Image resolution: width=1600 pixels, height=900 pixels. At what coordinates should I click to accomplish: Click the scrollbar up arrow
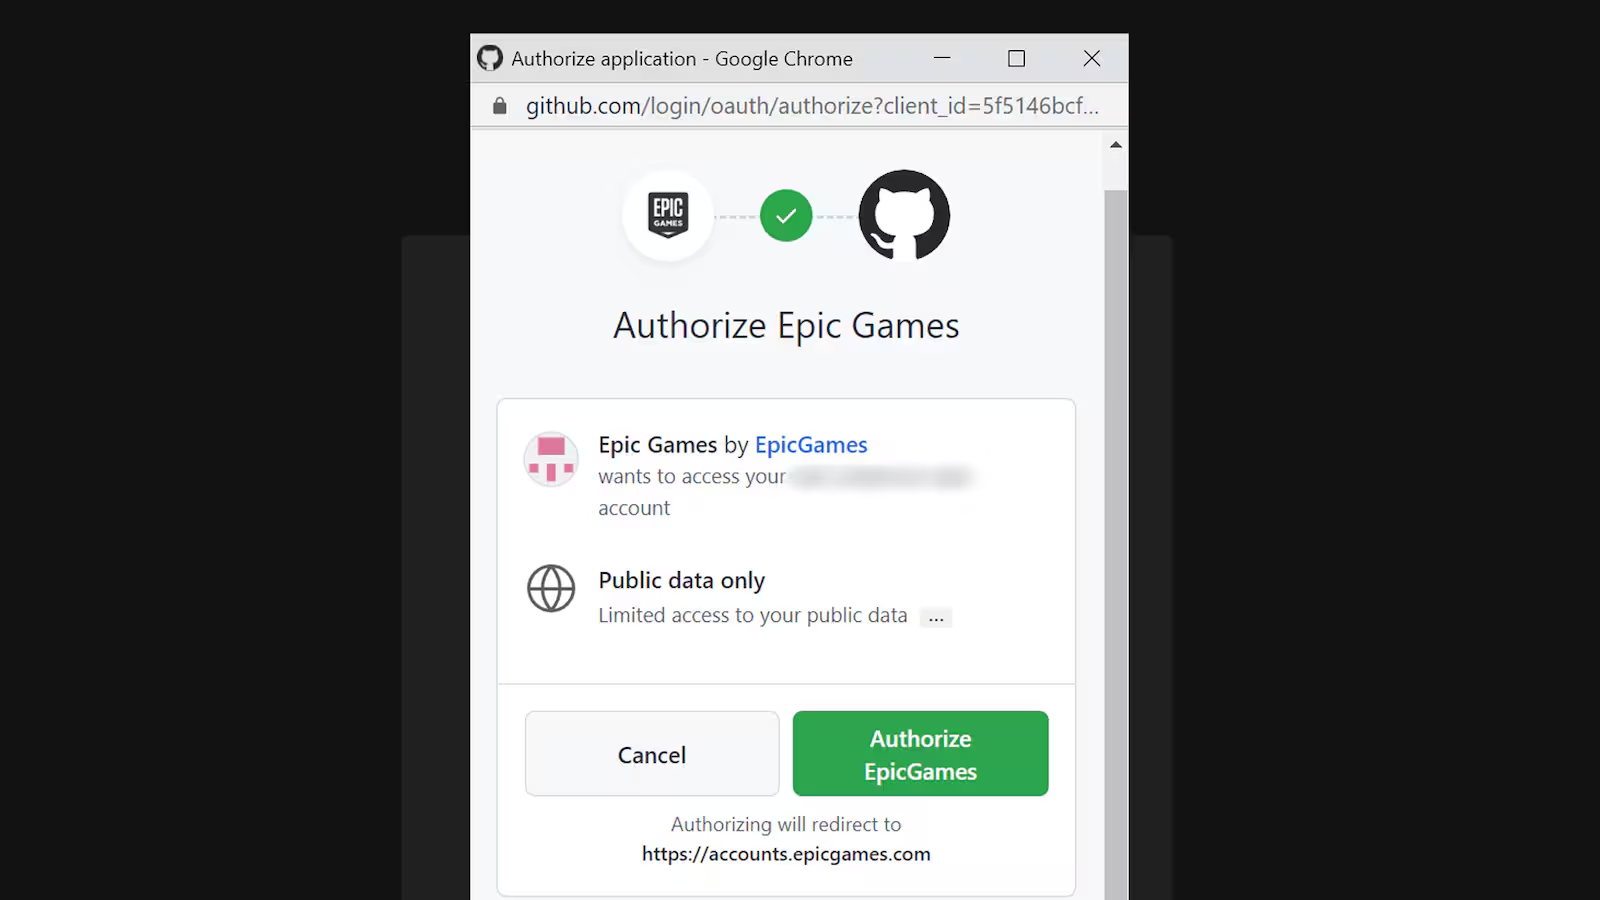click(1116, 145)
